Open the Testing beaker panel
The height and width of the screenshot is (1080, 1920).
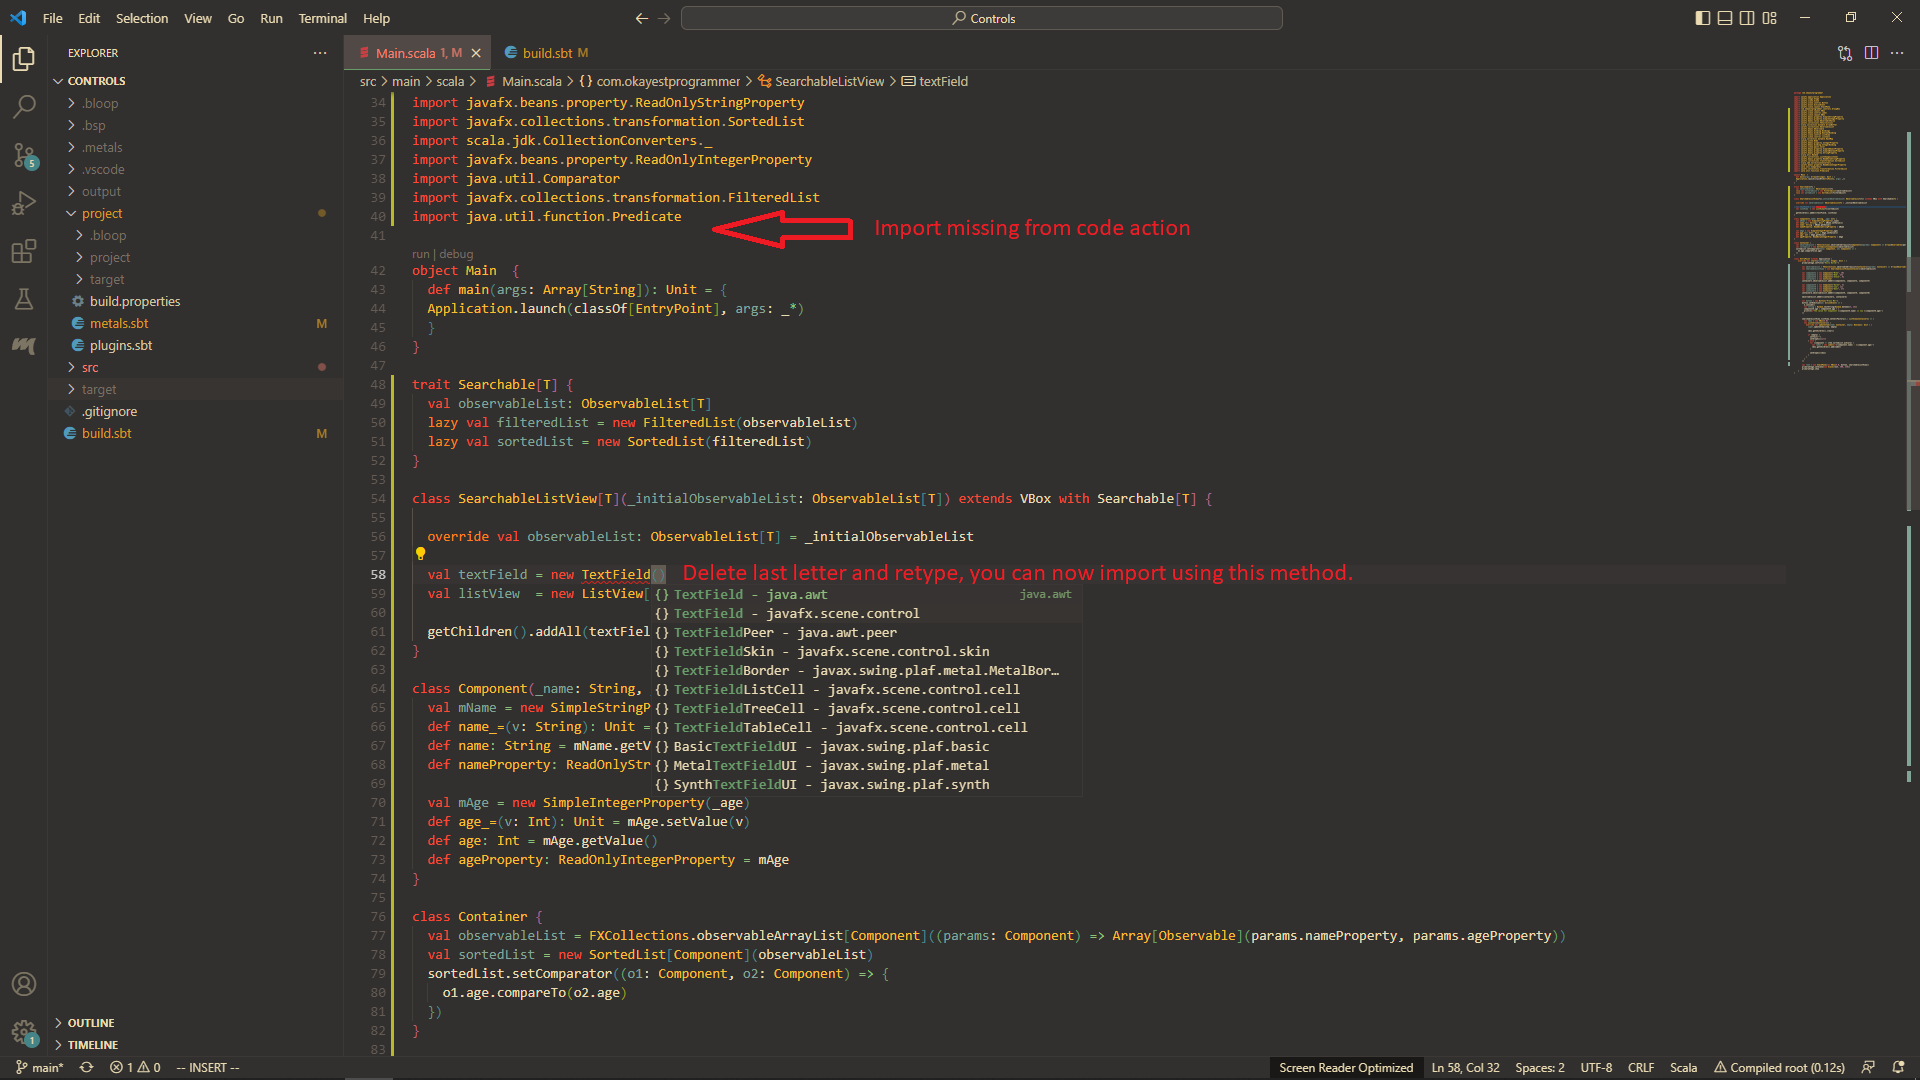pyautogui.click(x=24, y=299)
